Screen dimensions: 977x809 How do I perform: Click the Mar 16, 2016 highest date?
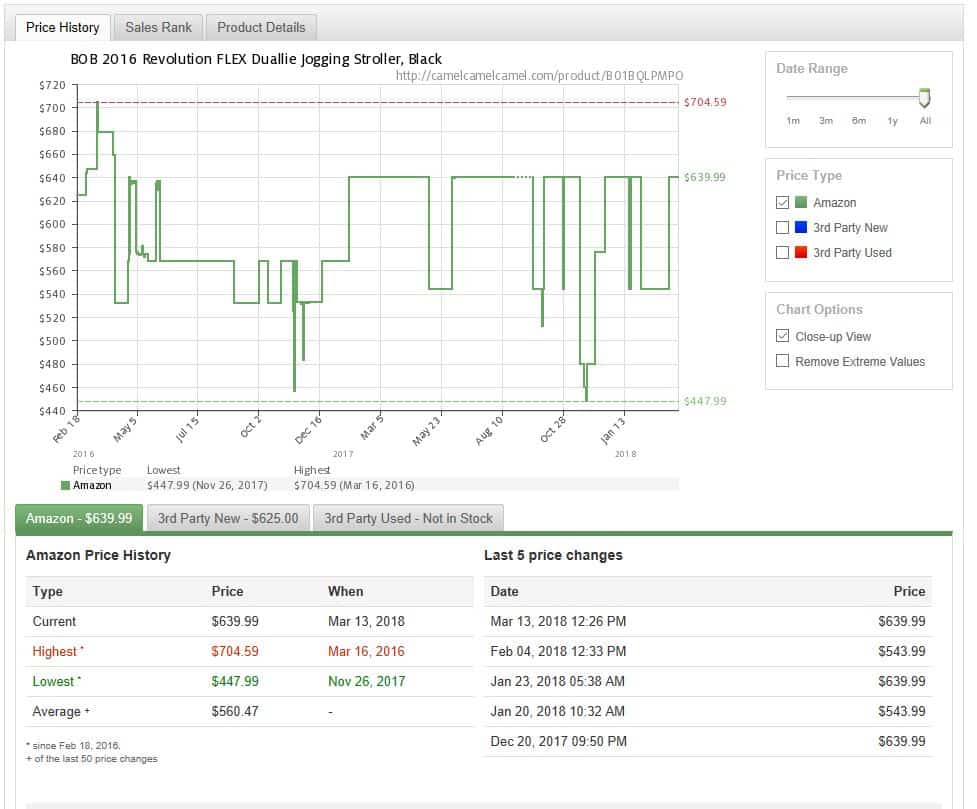[366, 651]
